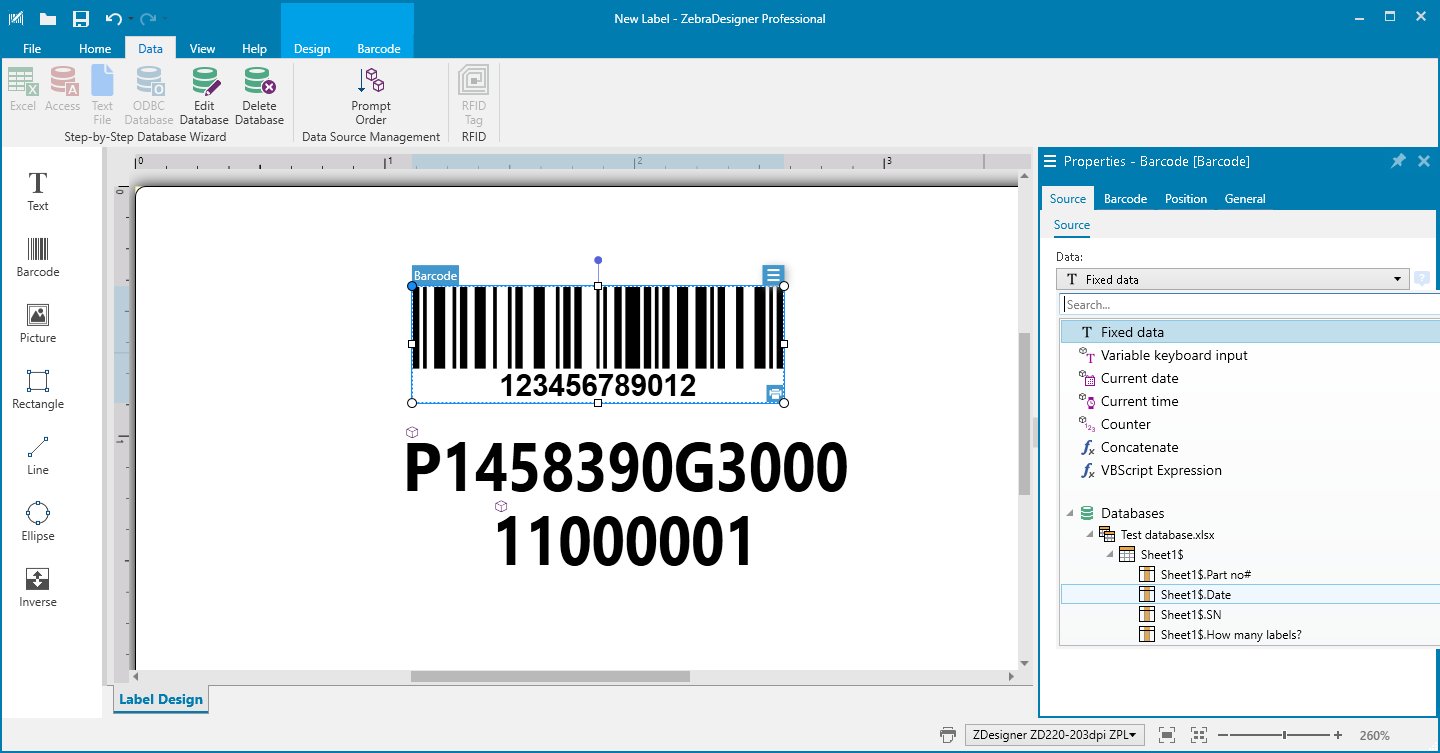Screen dimensions: 1440x753
Task: Switch to the Home ribbon tab
Action: pyautogui.click(x=95, y=48)
